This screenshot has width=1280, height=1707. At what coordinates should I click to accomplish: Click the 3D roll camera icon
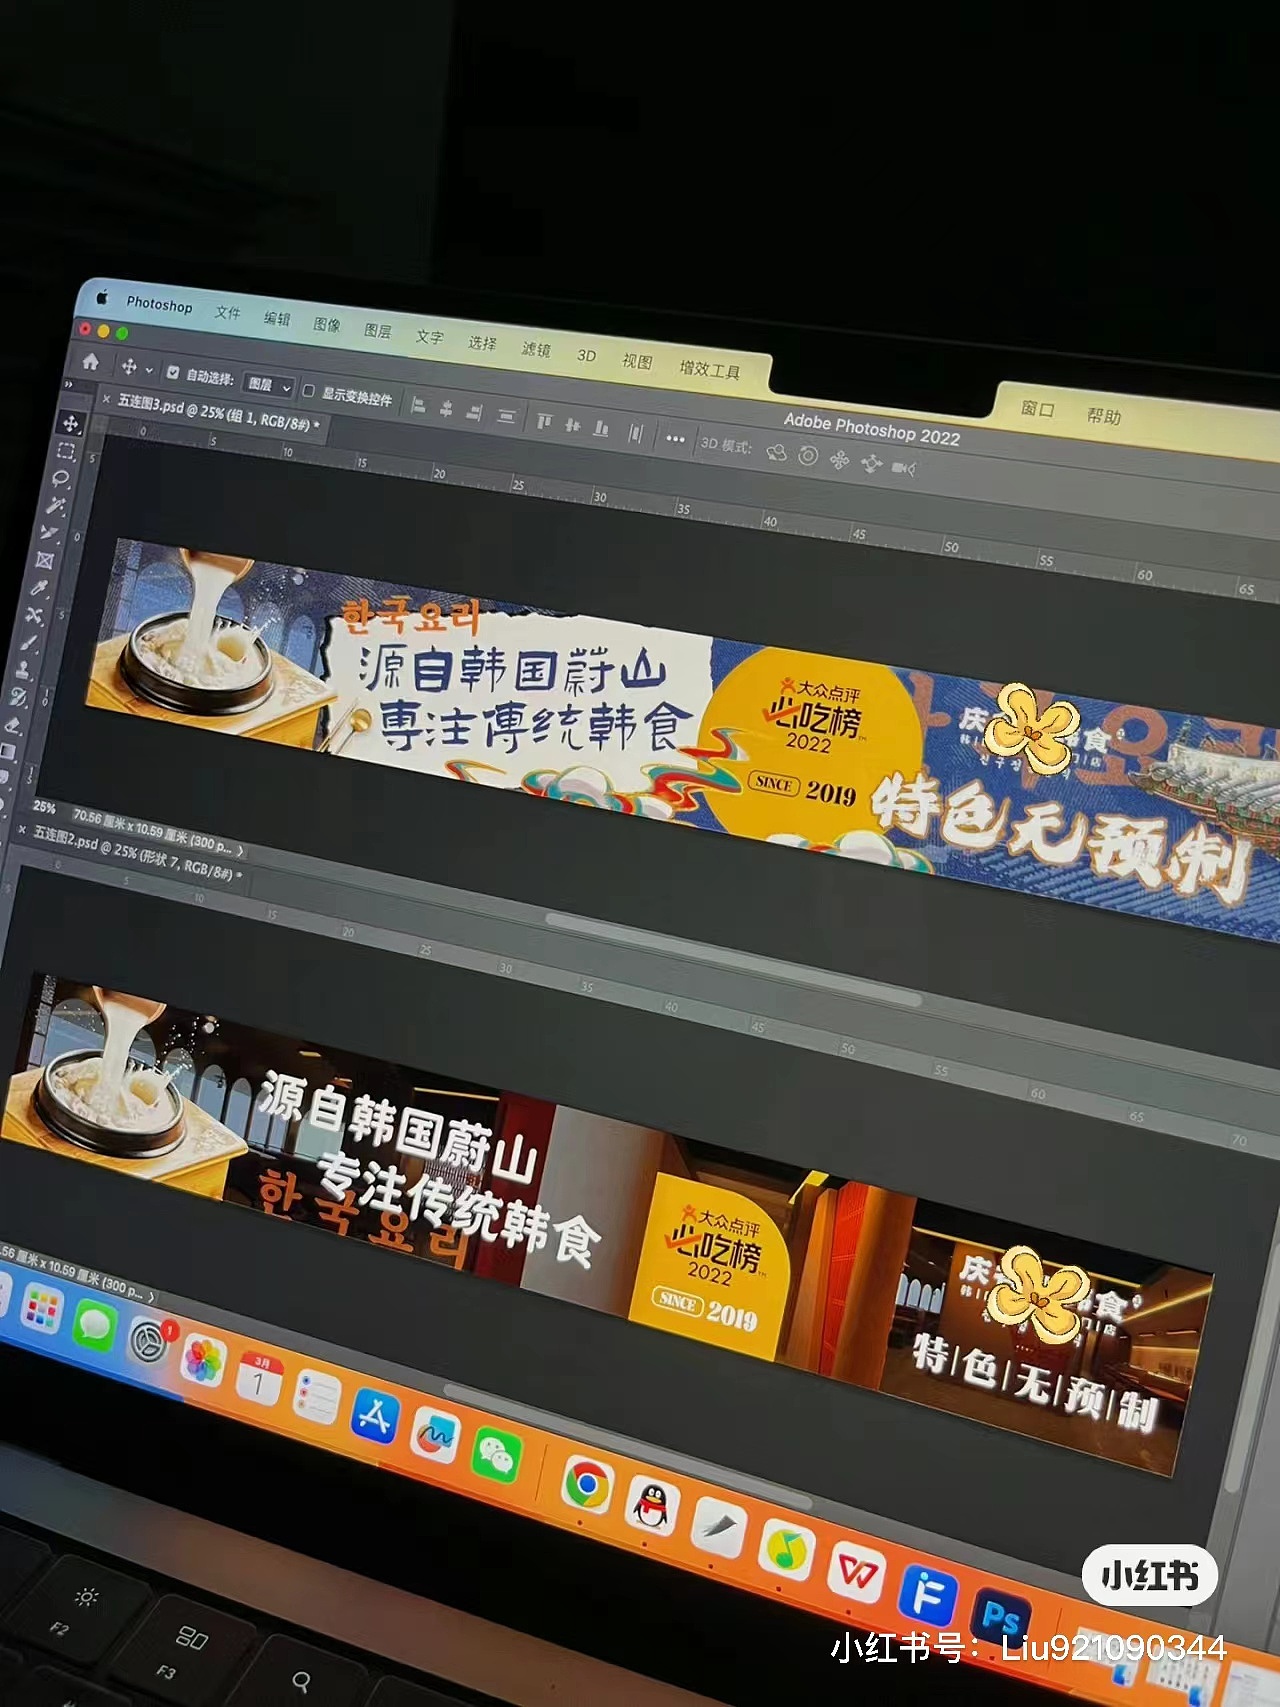[808, 456]
